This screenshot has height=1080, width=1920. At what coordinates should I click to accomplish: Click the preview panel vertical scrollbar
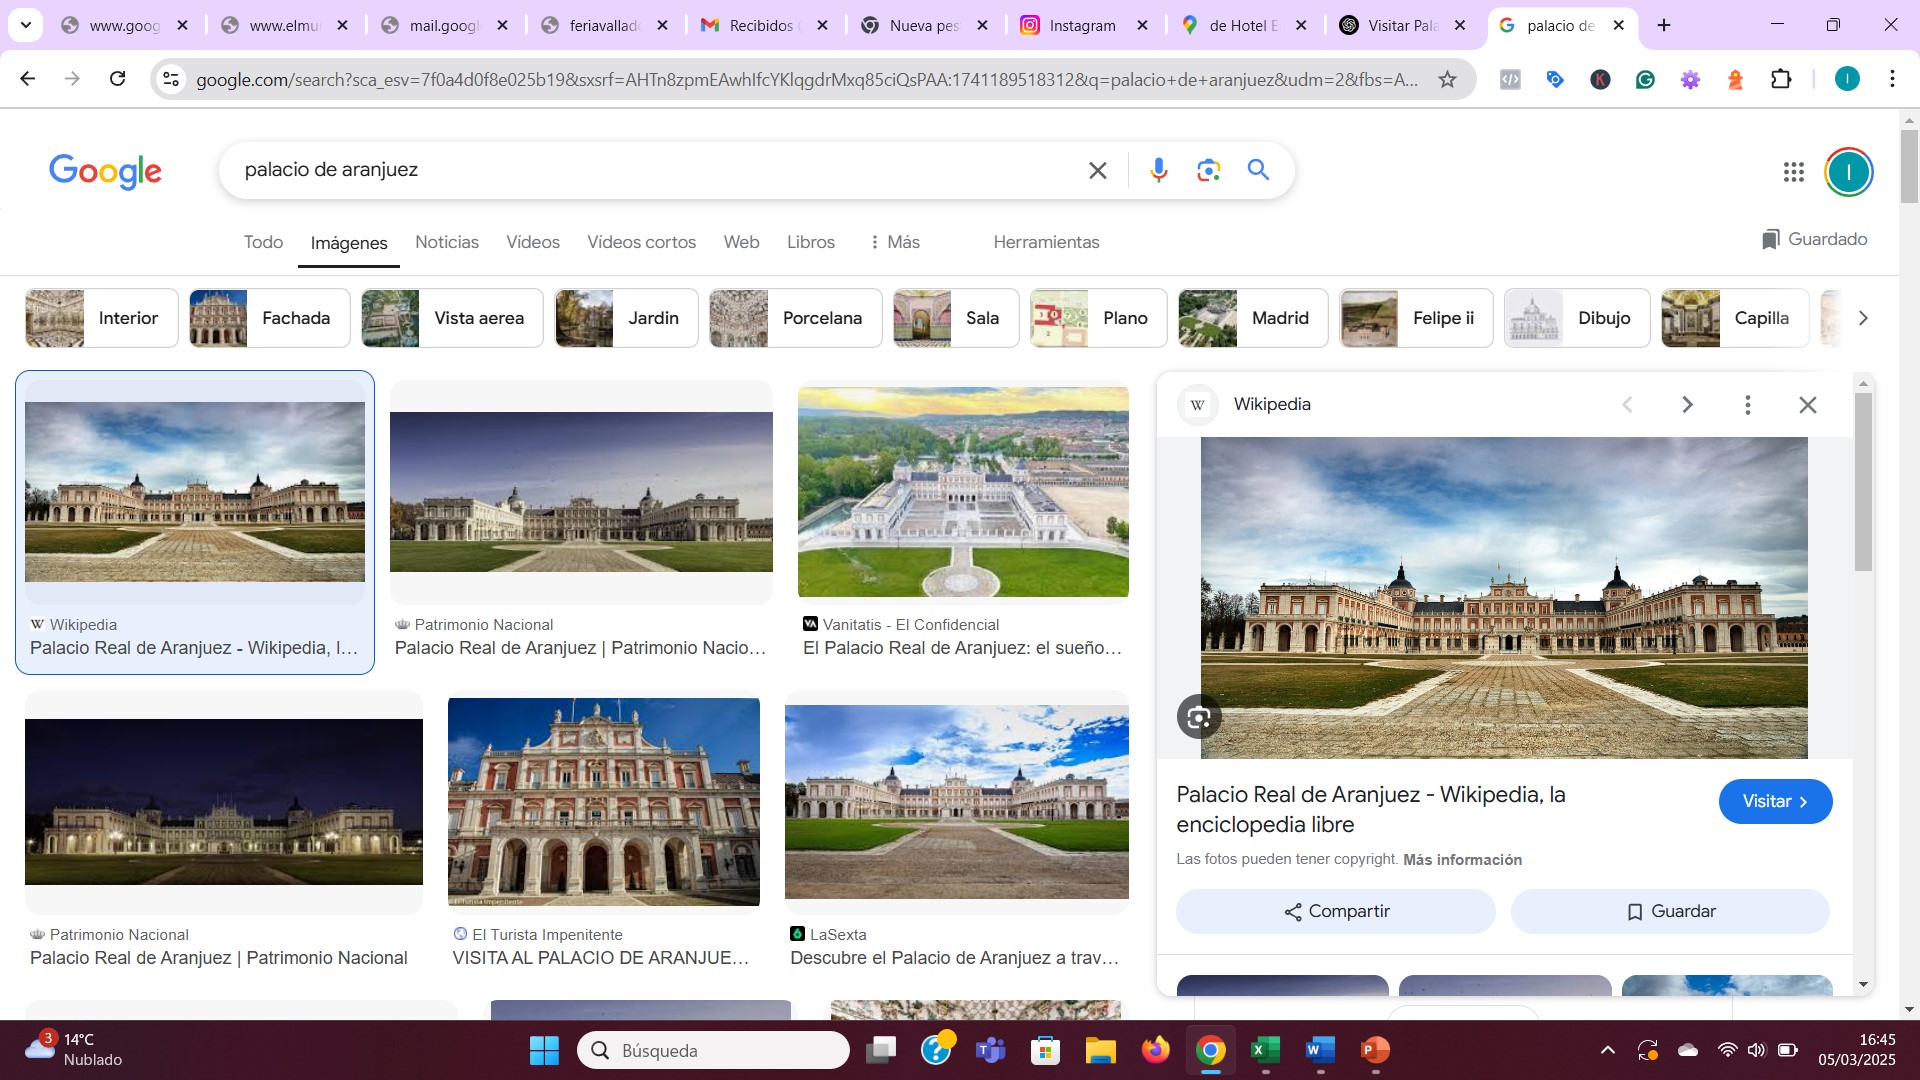click(1863, 482)
